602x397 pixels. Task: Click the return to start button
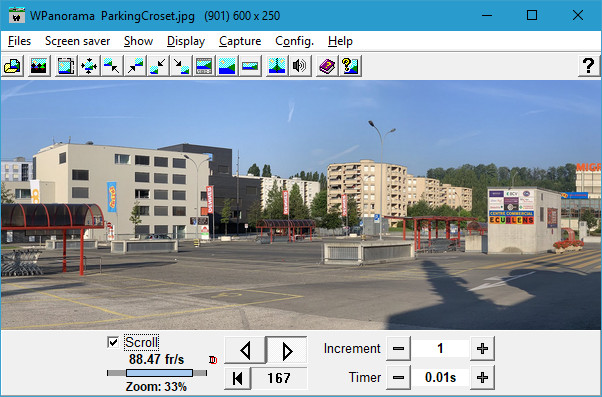point(238,378)
